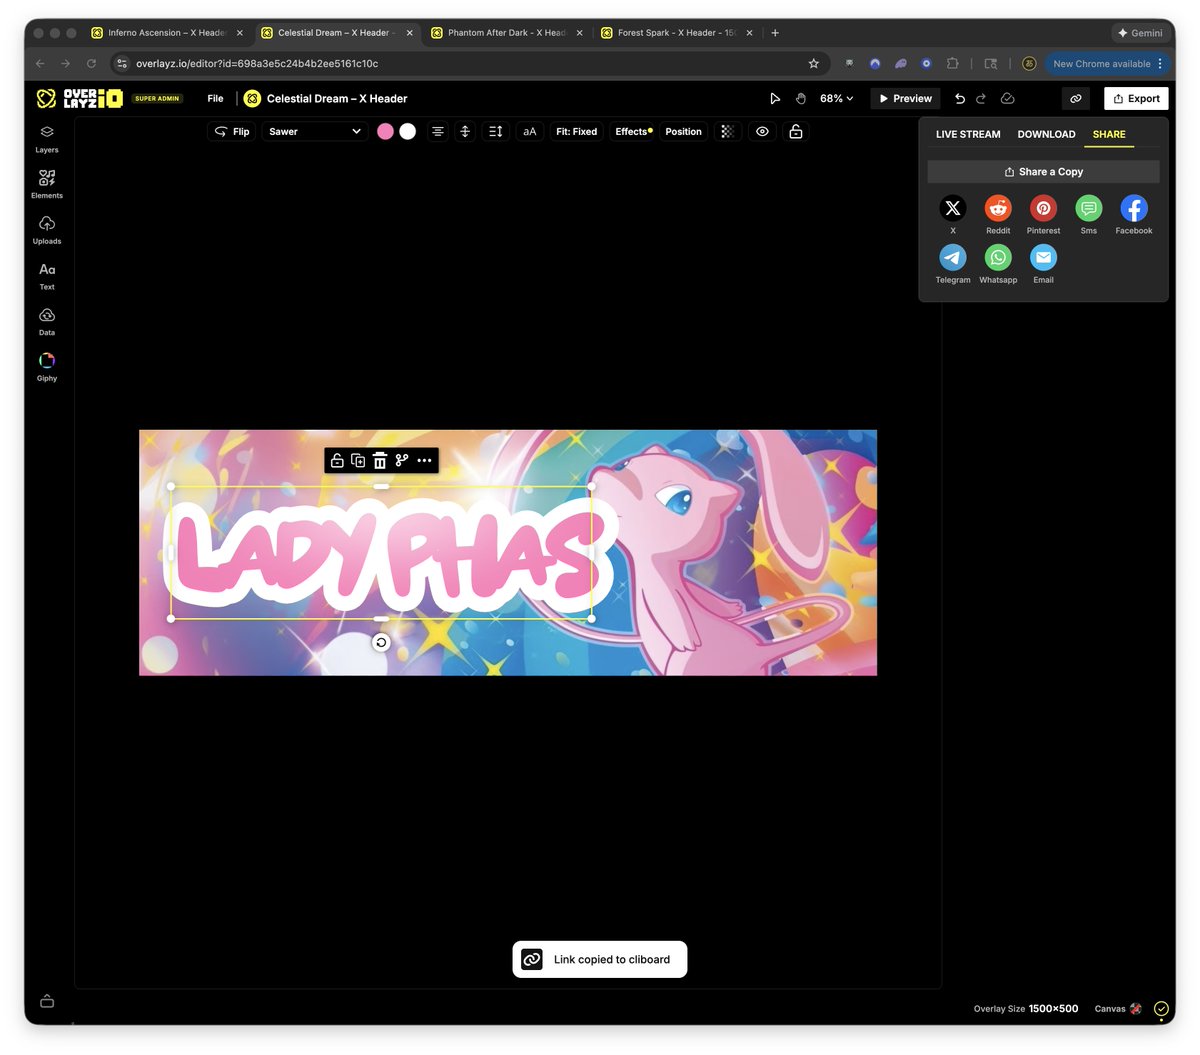Toggle the lock in the top format bar
This screenshot has height=1055, width=1200.
tap(796, 132)
